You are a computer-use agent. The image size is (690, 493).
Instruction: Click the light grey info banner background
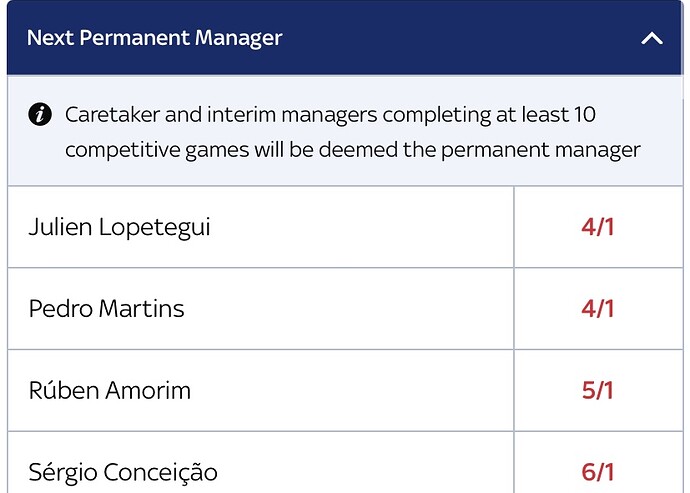coord(345,130)
